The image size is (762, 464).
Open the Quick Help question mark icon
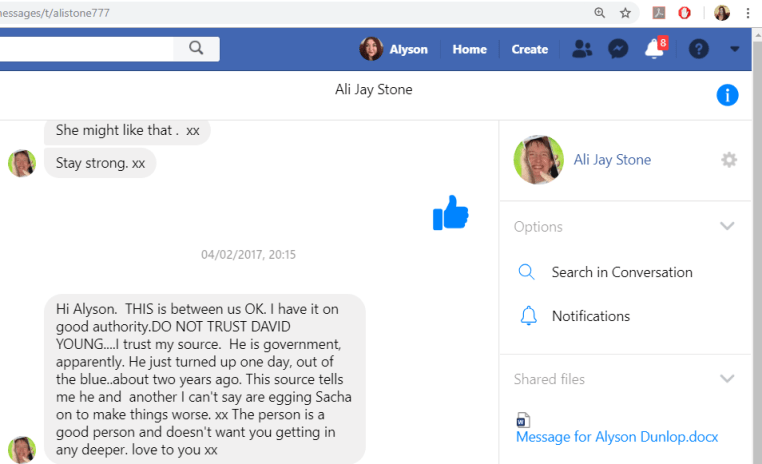point(699,49)
